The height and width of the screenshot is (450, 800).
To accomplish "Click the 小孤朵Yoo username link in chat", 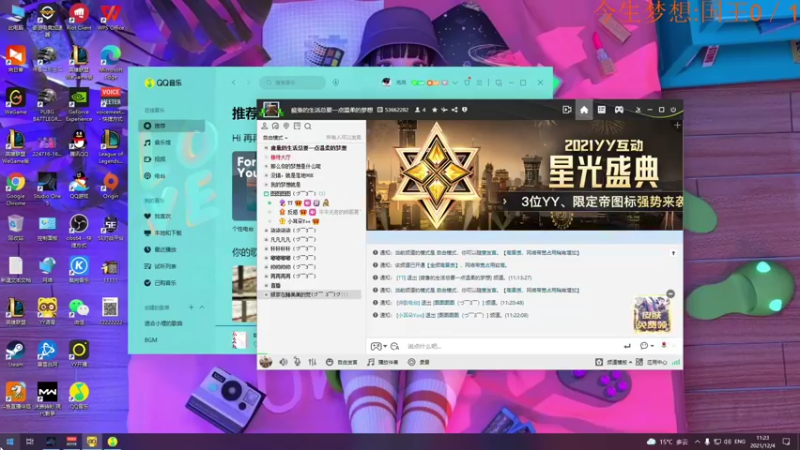I will click(x=410, y=315).
